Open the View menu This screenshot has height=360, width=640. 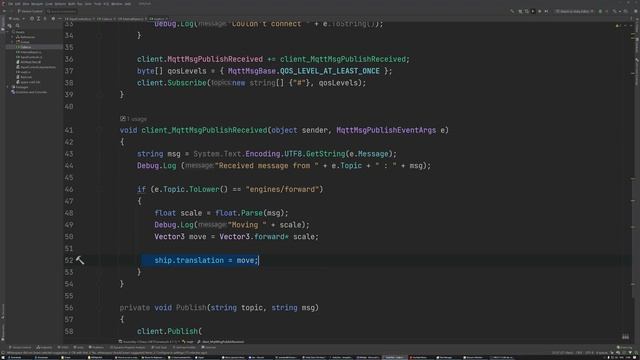pyautogui.click(x=26, y=4)
